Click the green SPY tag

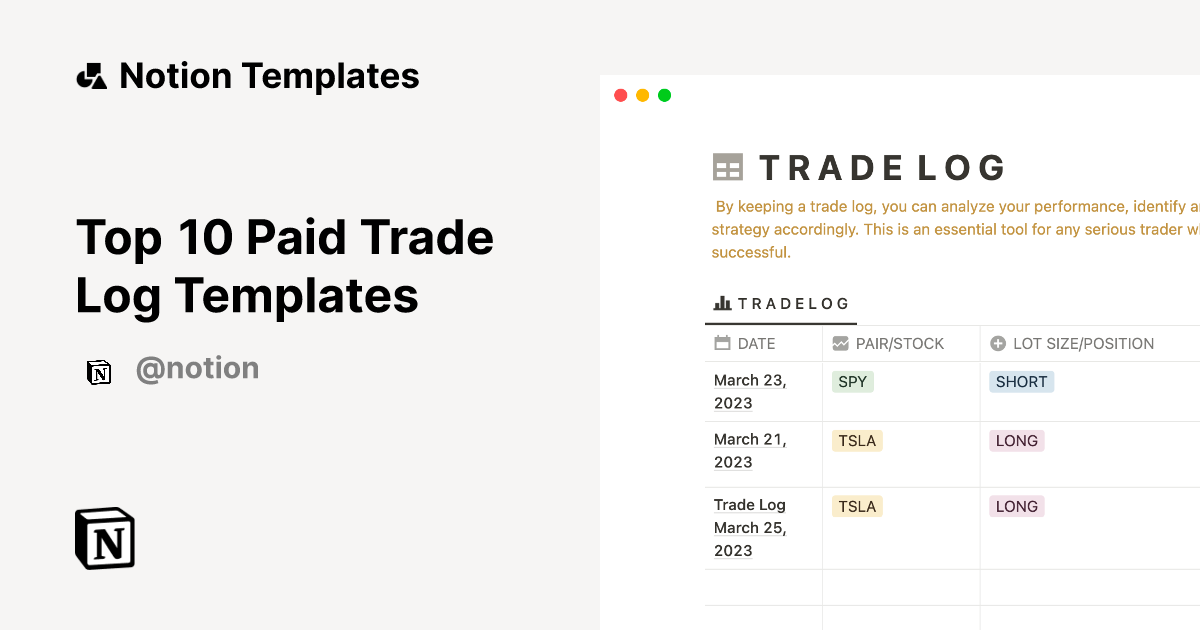tap(852, 381)
